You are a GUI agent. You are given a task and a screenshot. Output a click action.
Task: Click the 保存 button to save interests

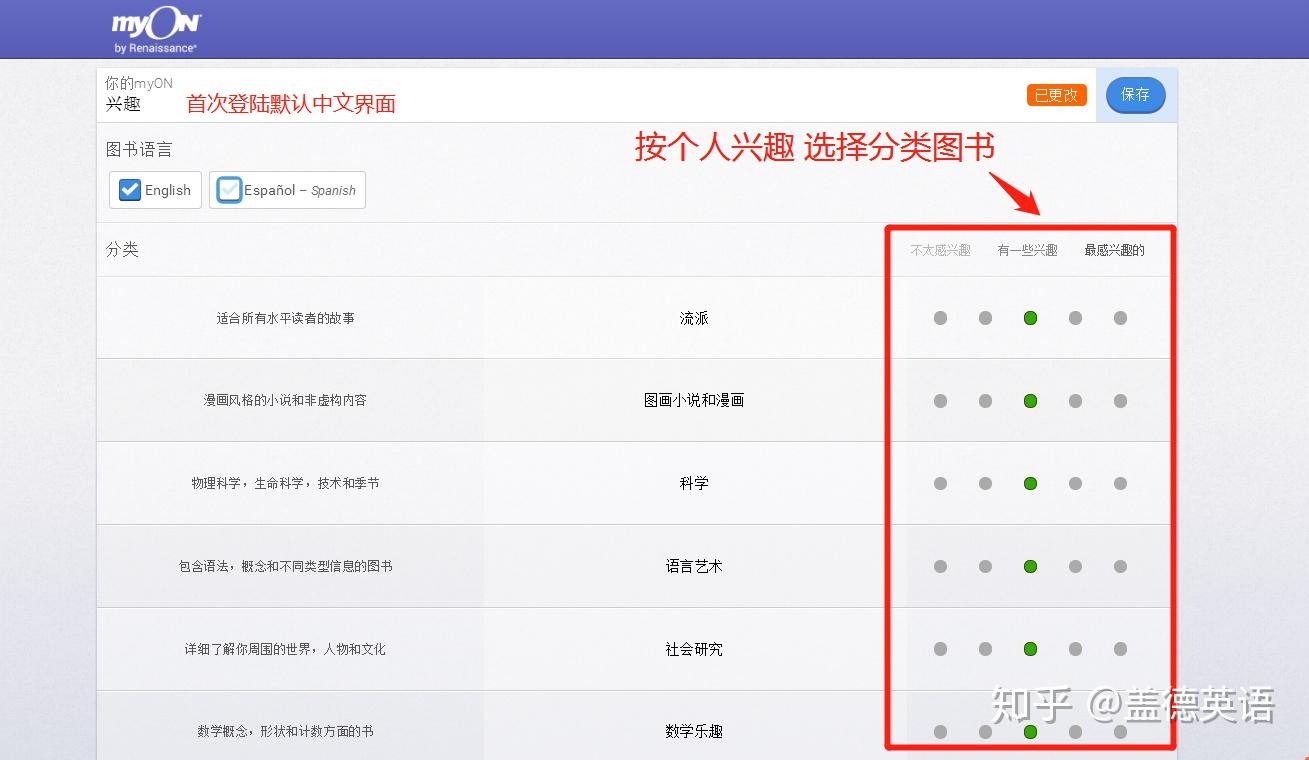[x=1136, y=95]
